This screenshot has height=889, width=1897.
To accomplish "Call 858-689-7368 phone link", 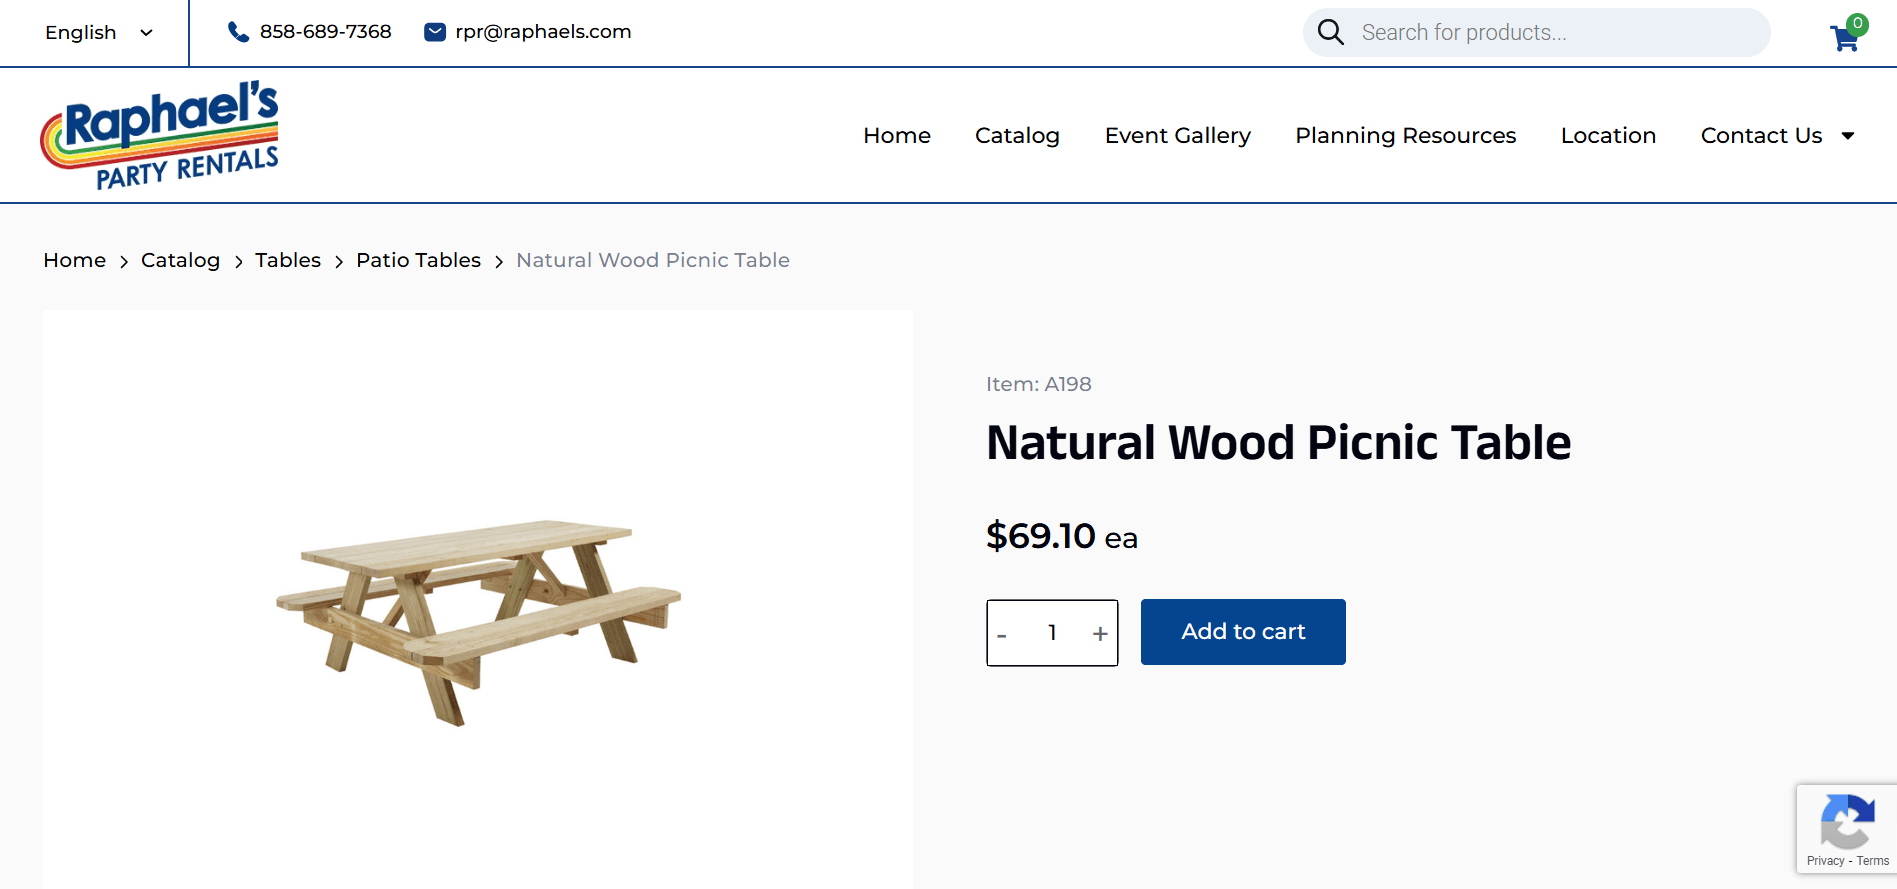I will click(325, 32).
